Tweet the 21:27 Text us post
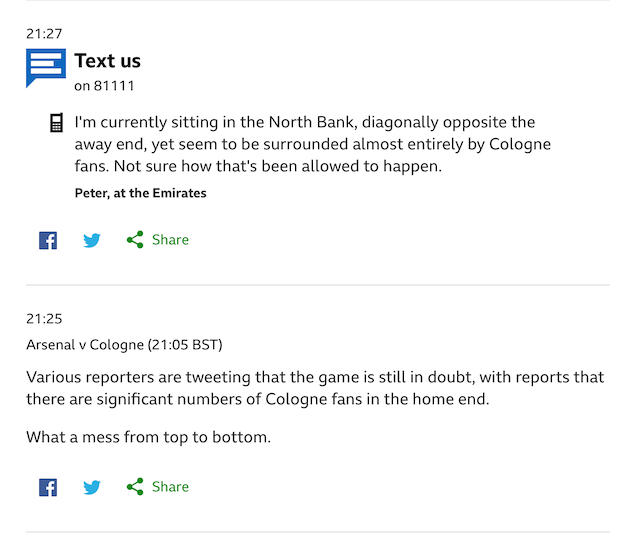This screenshot has width=641, height=540. tap(92, 240)
